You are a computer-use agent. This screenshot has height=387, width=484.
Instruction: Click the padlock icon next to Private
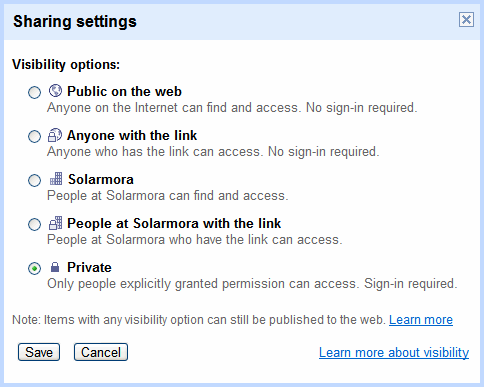click(55, 267)
